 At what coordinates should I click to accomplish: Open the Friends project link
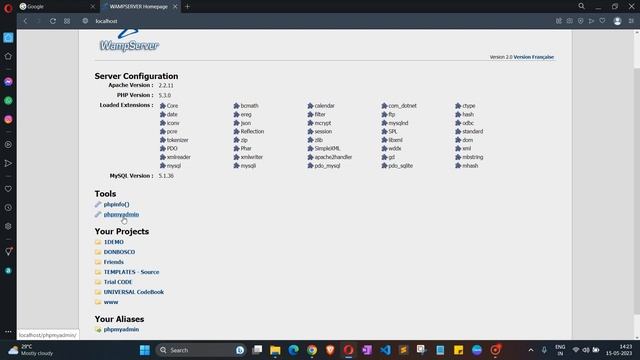(113, 262)
